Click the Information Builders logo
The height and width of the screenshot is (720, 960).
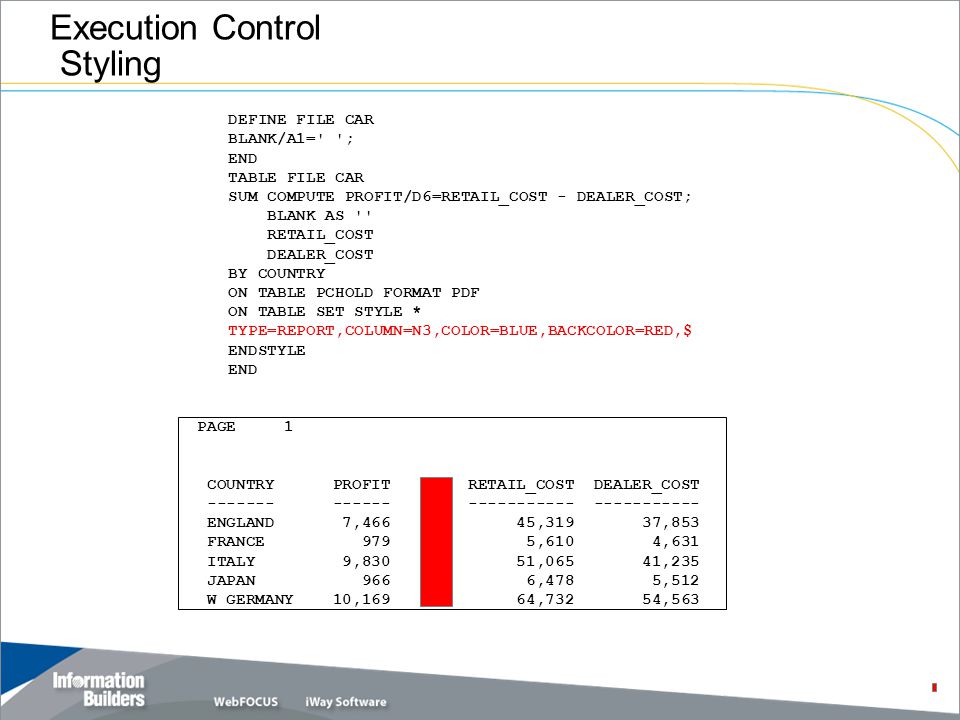coord(99,689)
